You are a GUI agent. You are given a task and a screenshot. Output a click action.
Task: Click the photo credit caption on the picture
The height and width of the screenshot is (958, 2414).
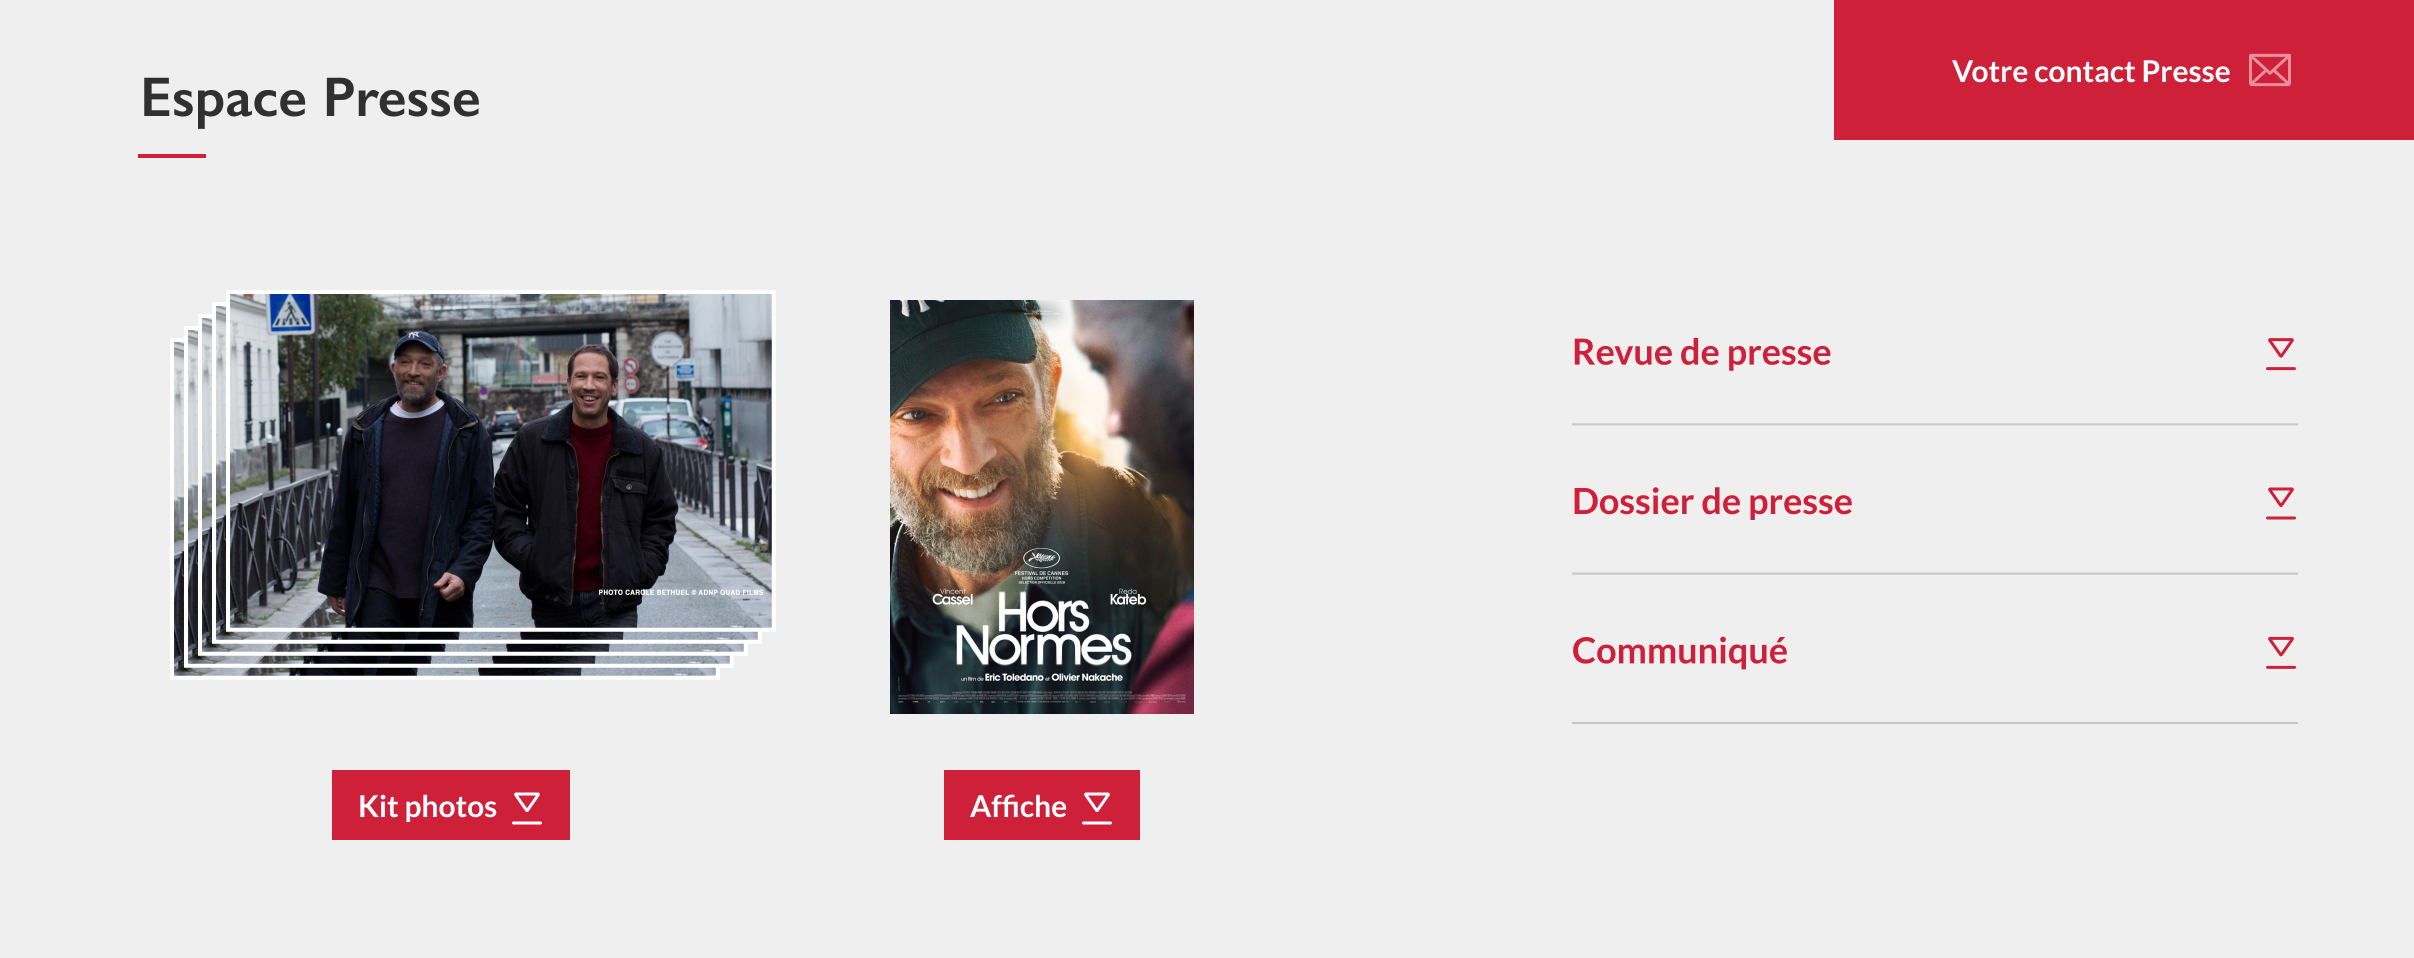pos(681,592)
